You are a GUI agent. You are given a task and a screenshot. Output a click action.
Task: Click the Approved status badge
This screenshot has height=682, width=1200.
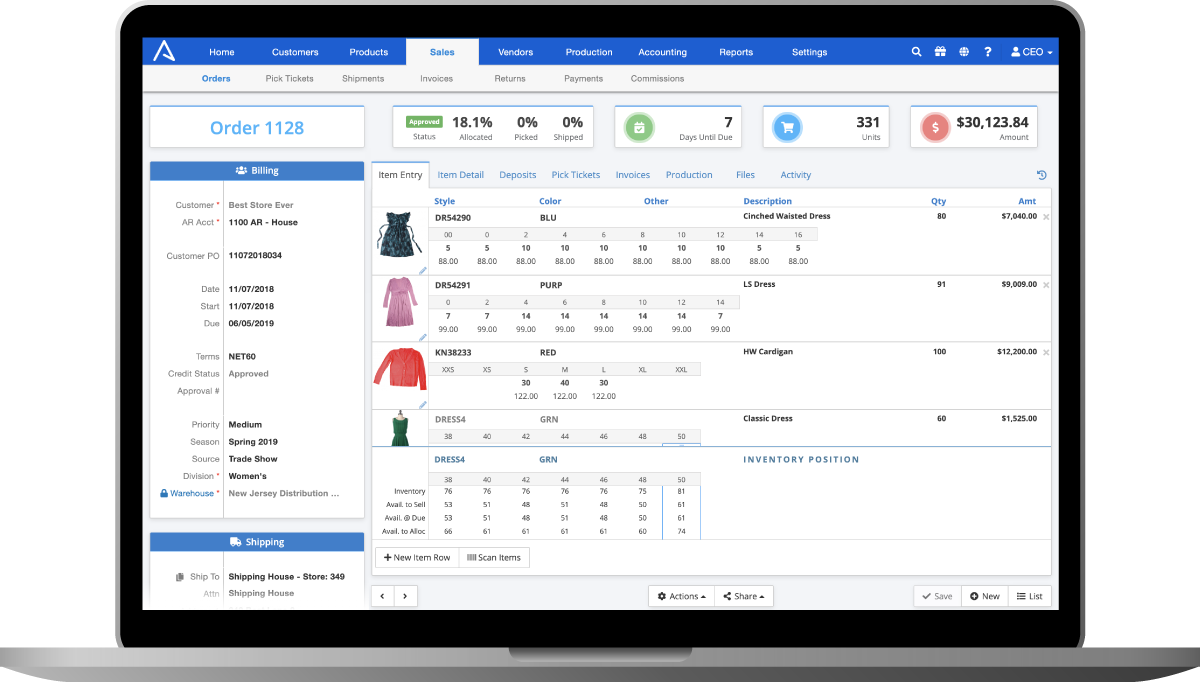point(424,121)
